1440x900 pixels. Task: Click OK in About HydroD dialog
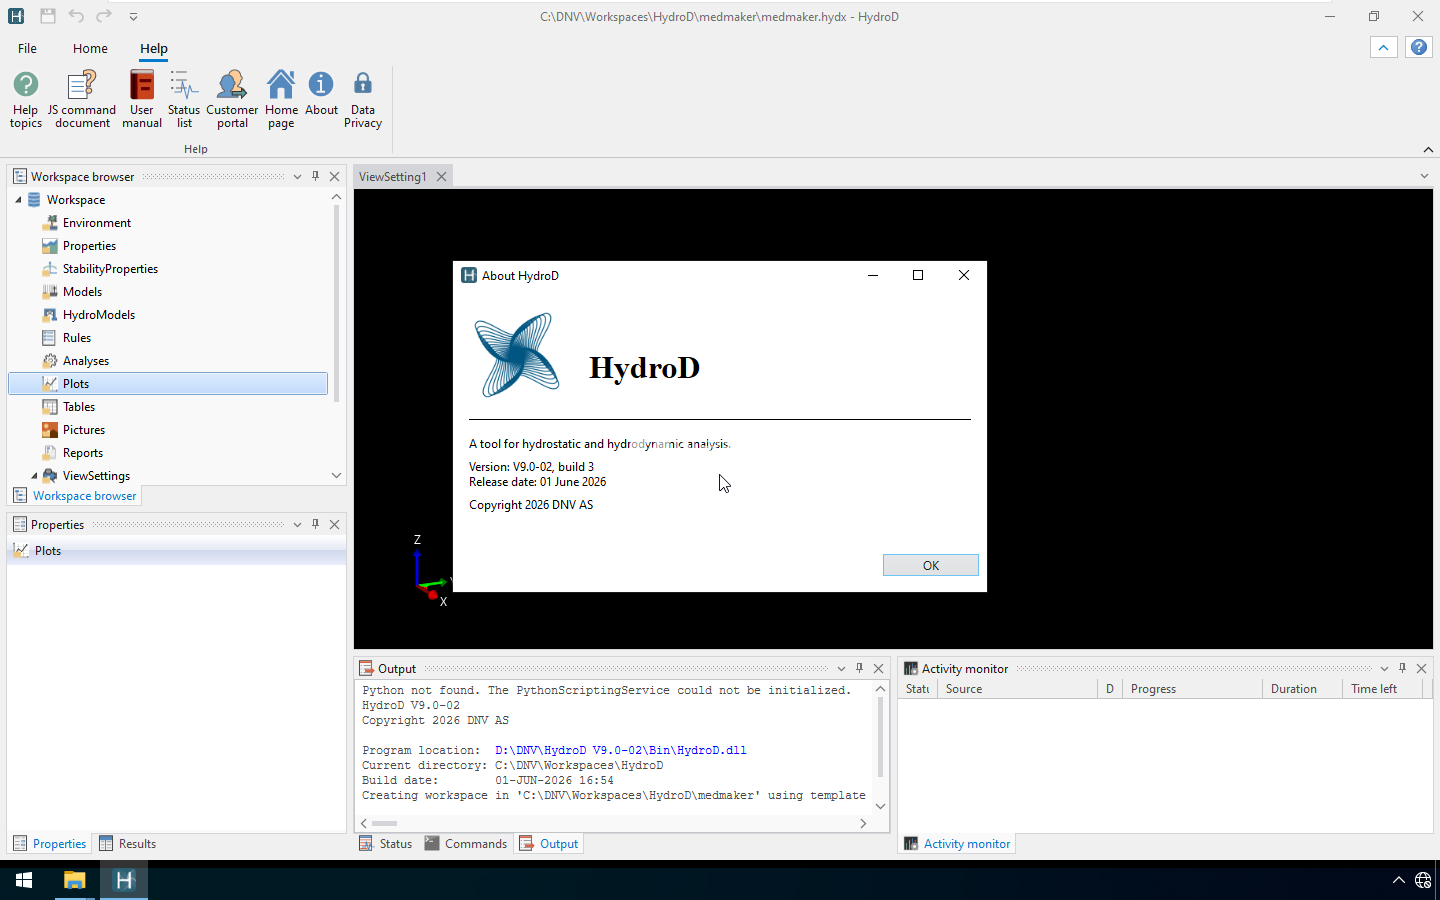pos(931,566)
